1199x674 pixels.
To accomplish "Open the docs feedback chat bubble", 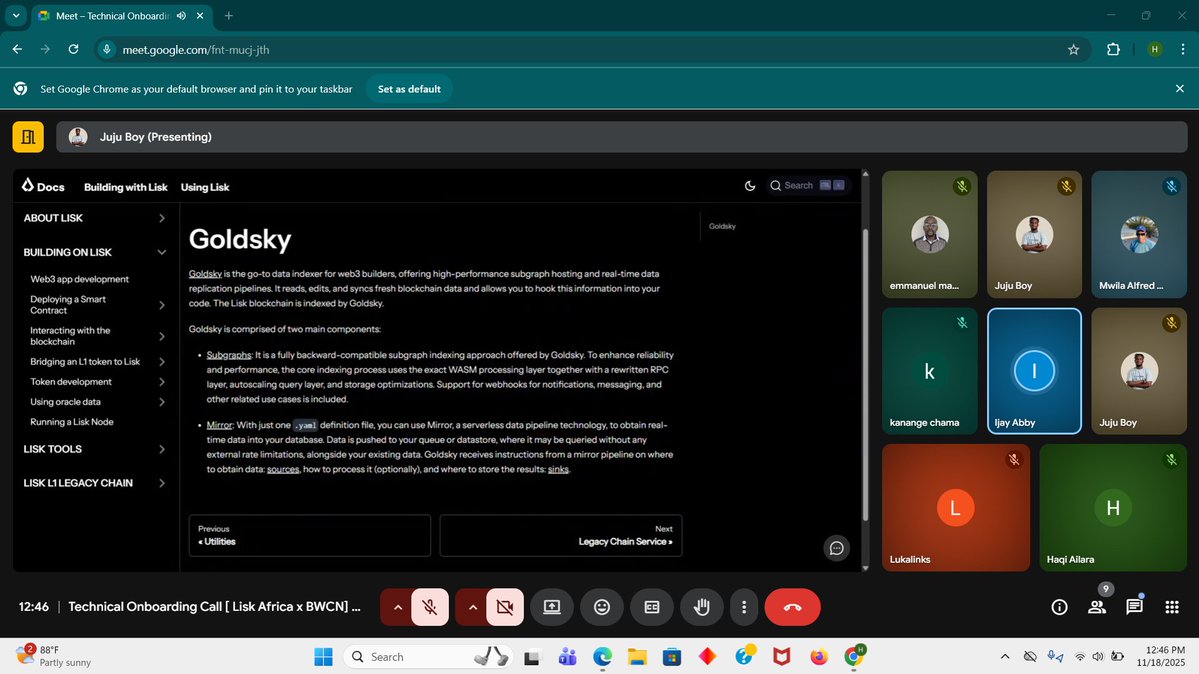I will click(x=837, y=548).
